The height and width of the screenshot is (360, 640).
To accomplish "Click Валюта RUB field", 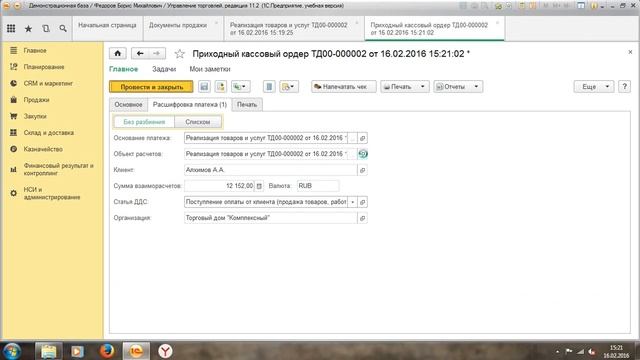I will (318, 186).
